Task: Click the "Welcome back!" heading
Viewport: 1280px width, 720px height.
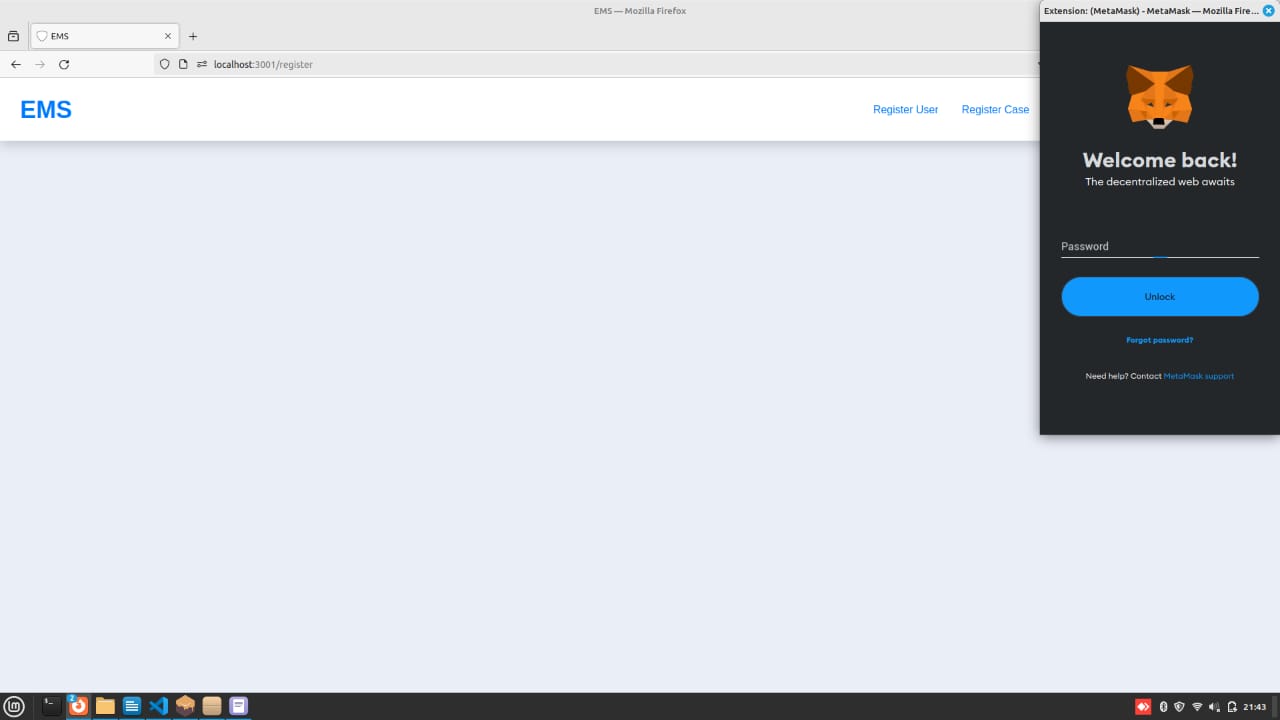Action: pyautogui.click(x=1160, y=160)
